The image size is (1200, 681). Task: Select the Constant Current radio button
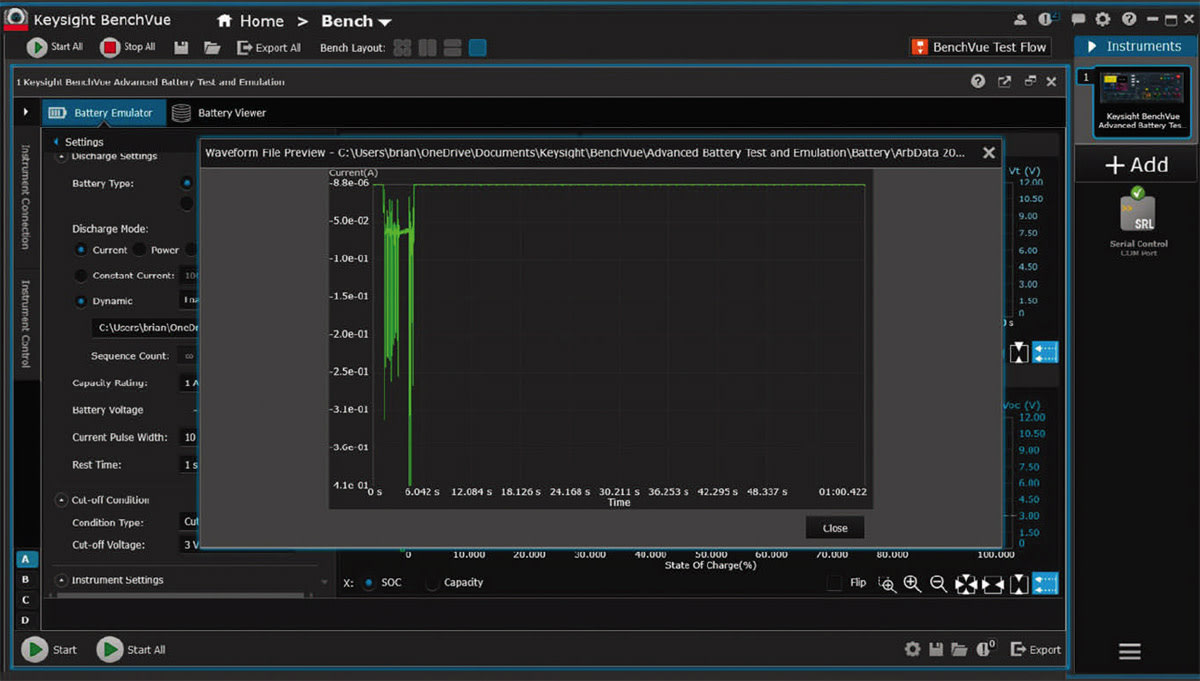82,276
